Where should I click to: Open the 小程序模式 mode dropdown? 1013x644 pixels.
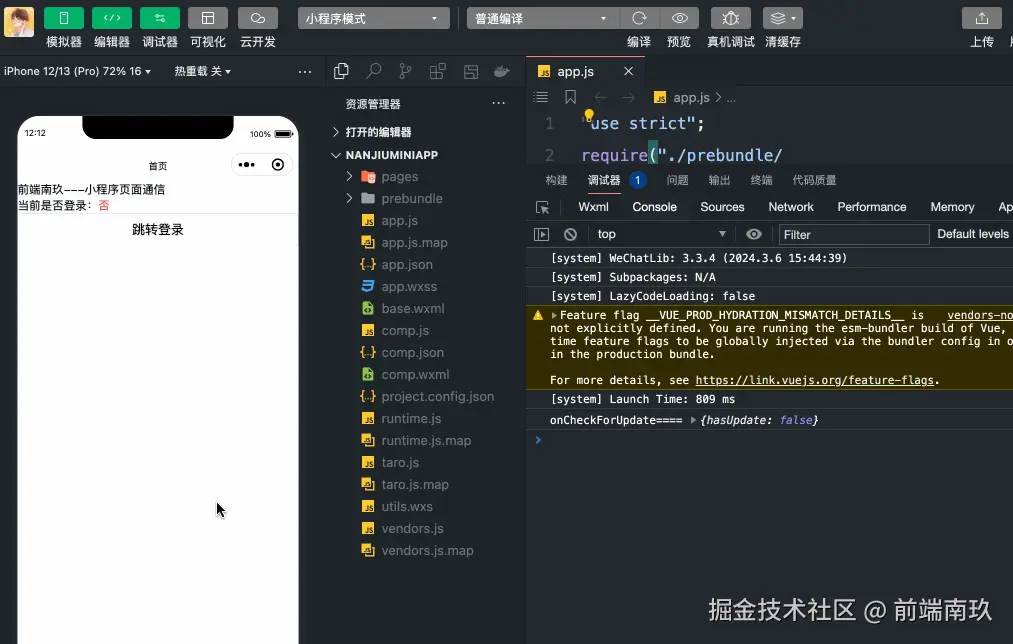[x=372, y=17]
